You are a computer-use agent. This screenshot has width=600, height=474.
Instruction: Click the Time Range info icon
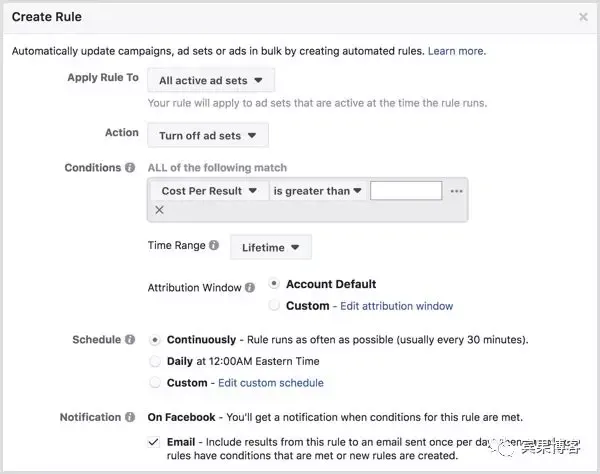tap(214, 245)
